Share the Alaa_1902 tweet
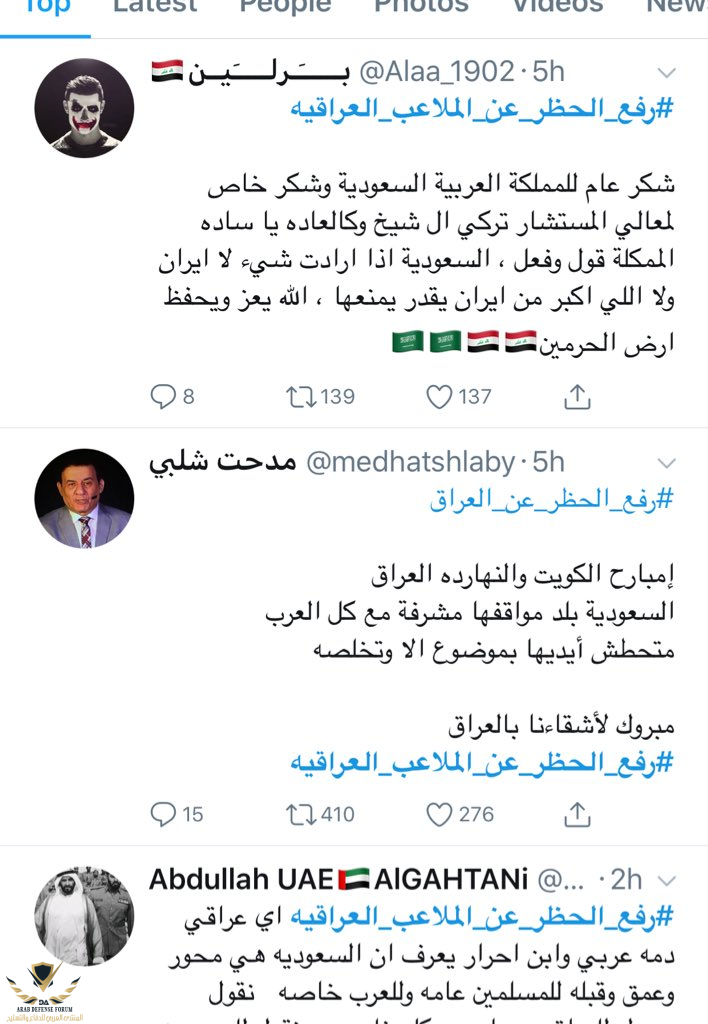 (x=577, y=397)
